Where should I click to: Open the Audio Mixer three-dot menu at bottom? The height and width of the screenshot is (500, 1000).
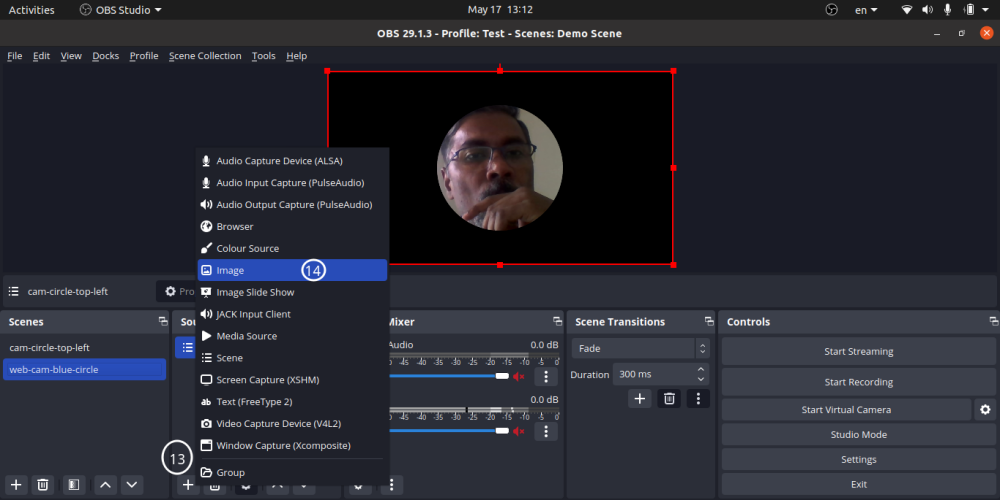(x=392, y=485)
